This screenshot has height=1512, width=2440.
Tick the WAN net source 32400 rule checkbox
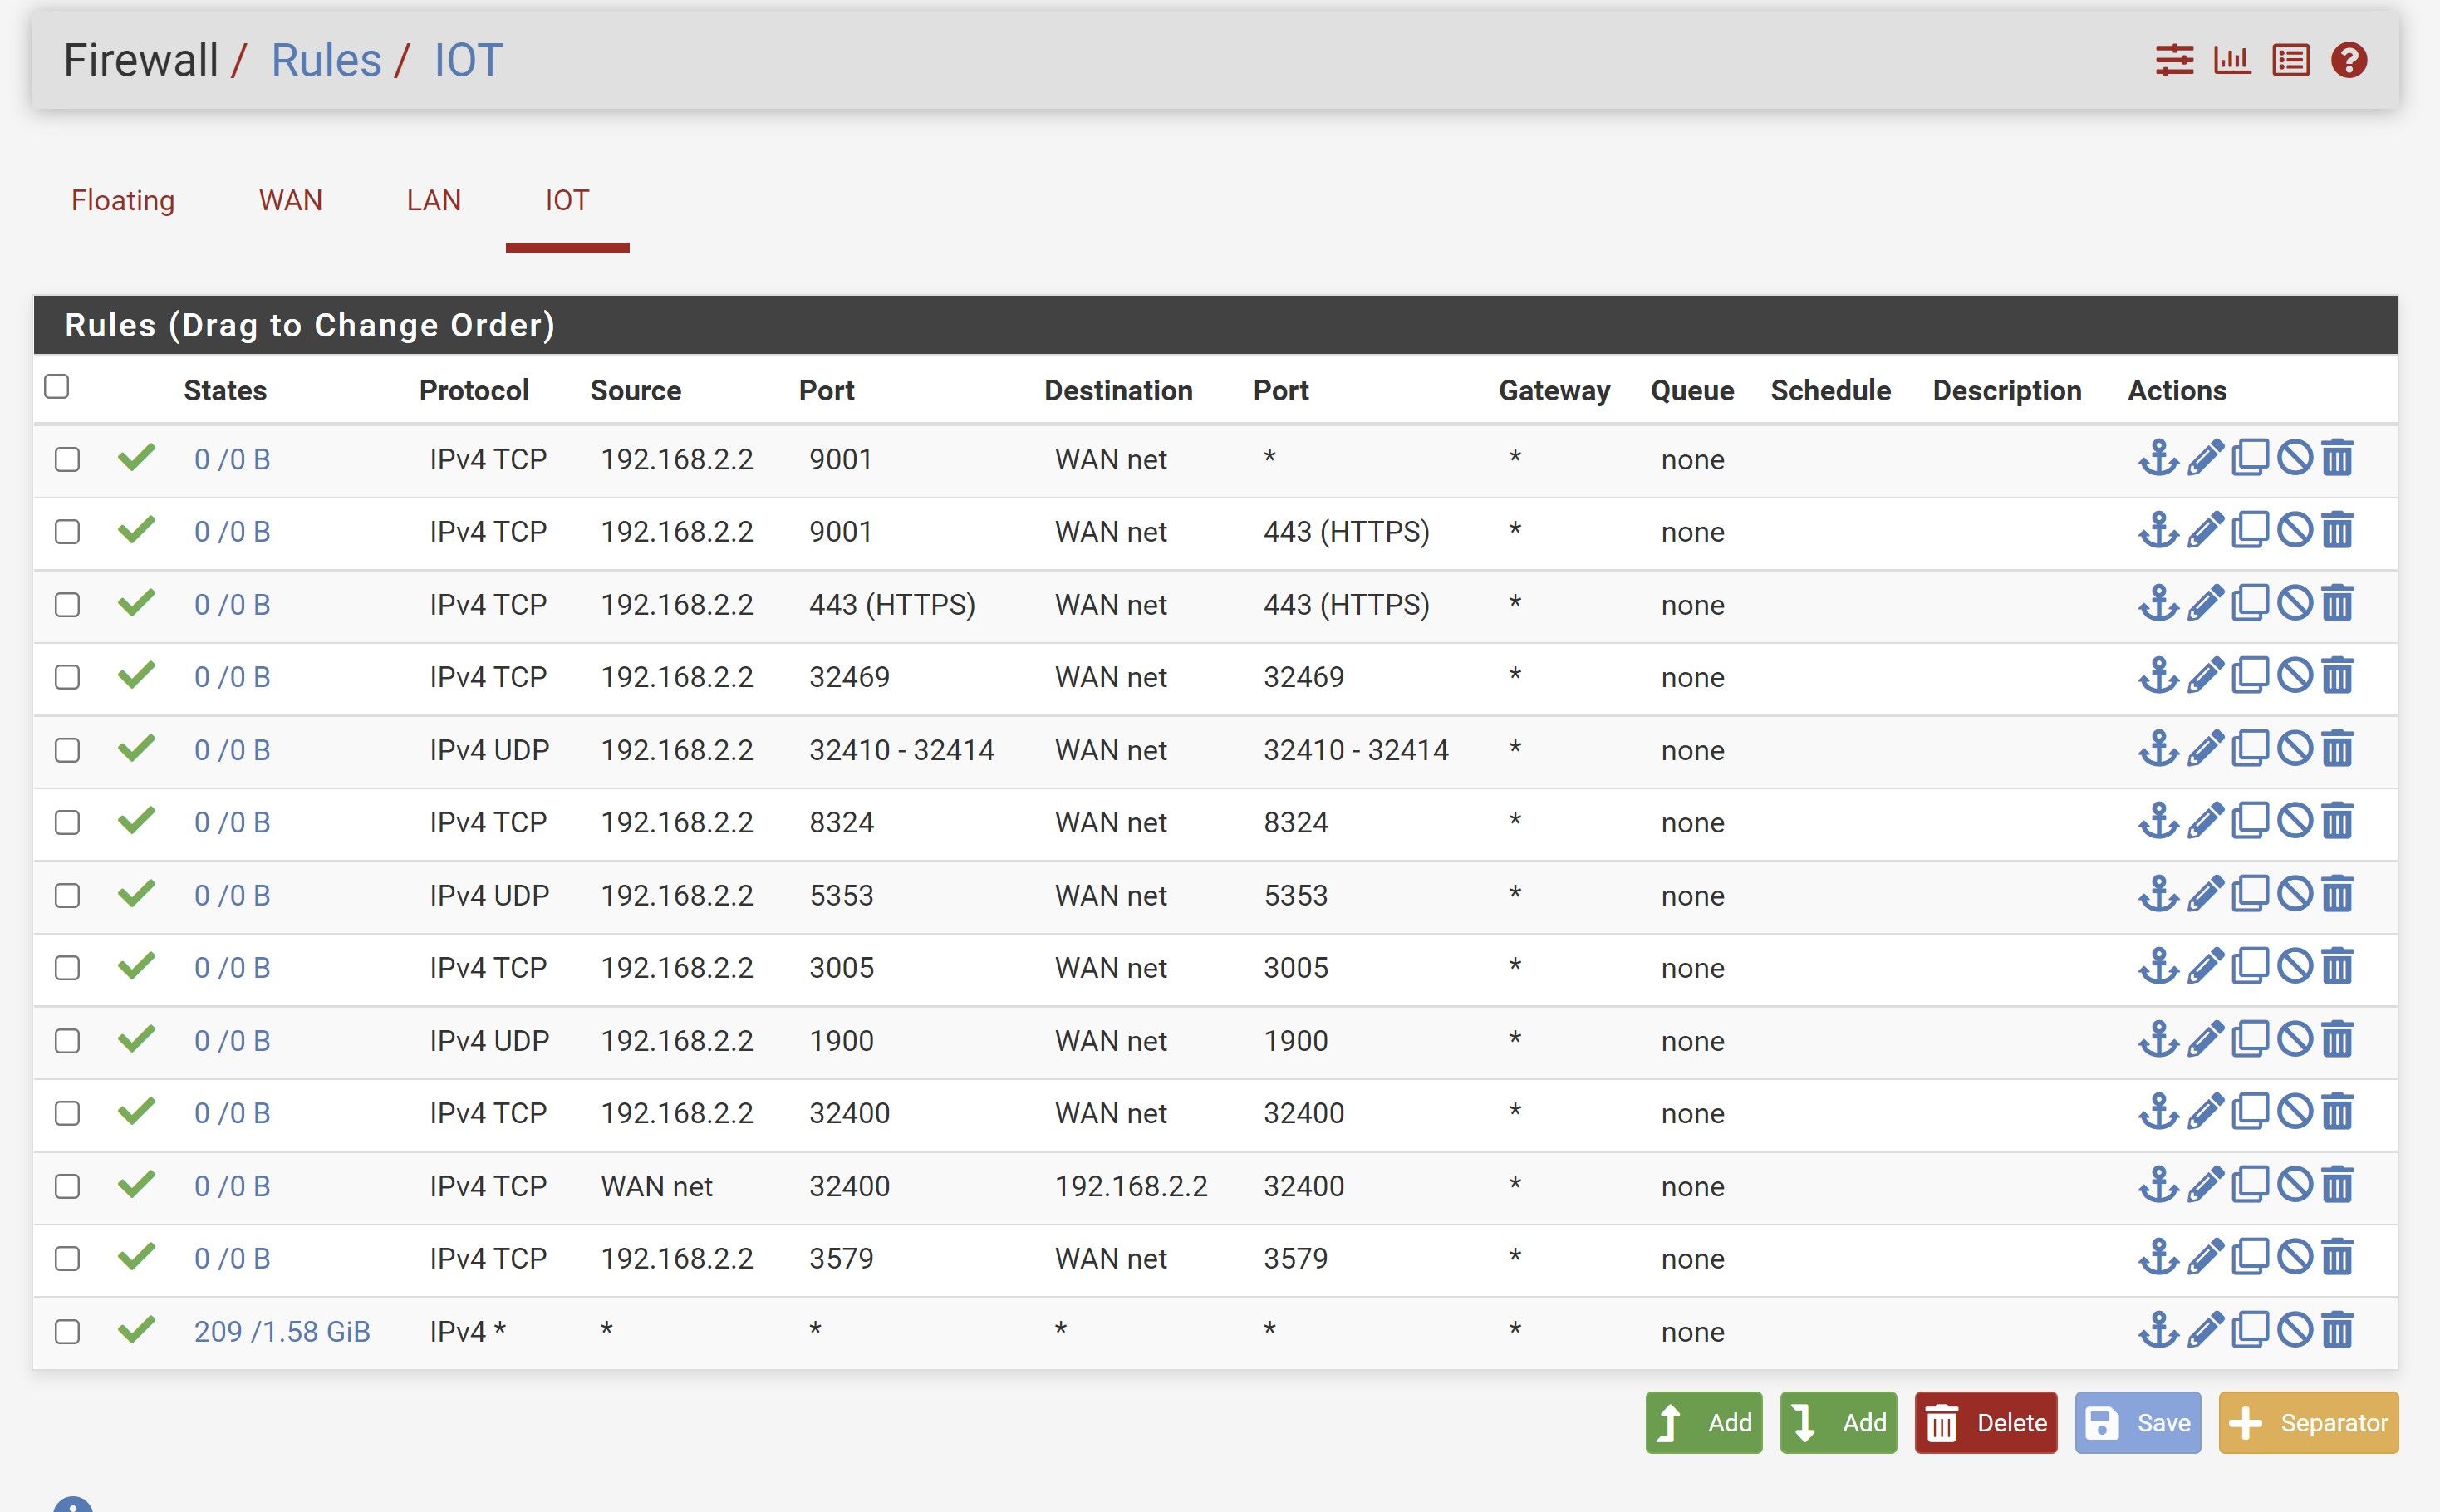67,1186
